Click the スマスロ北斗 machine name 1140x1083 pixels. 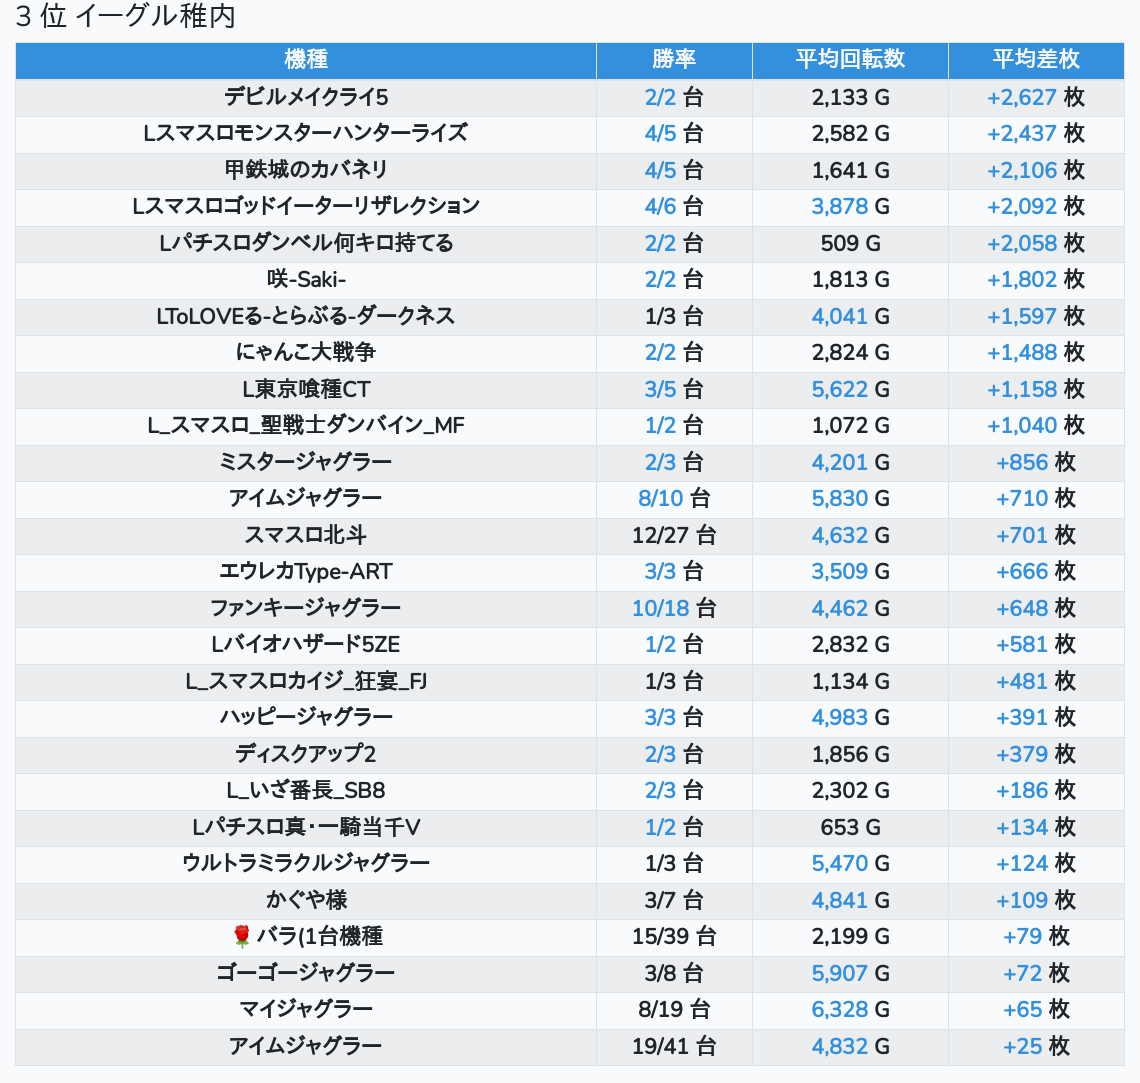click(x=306, y=535)
